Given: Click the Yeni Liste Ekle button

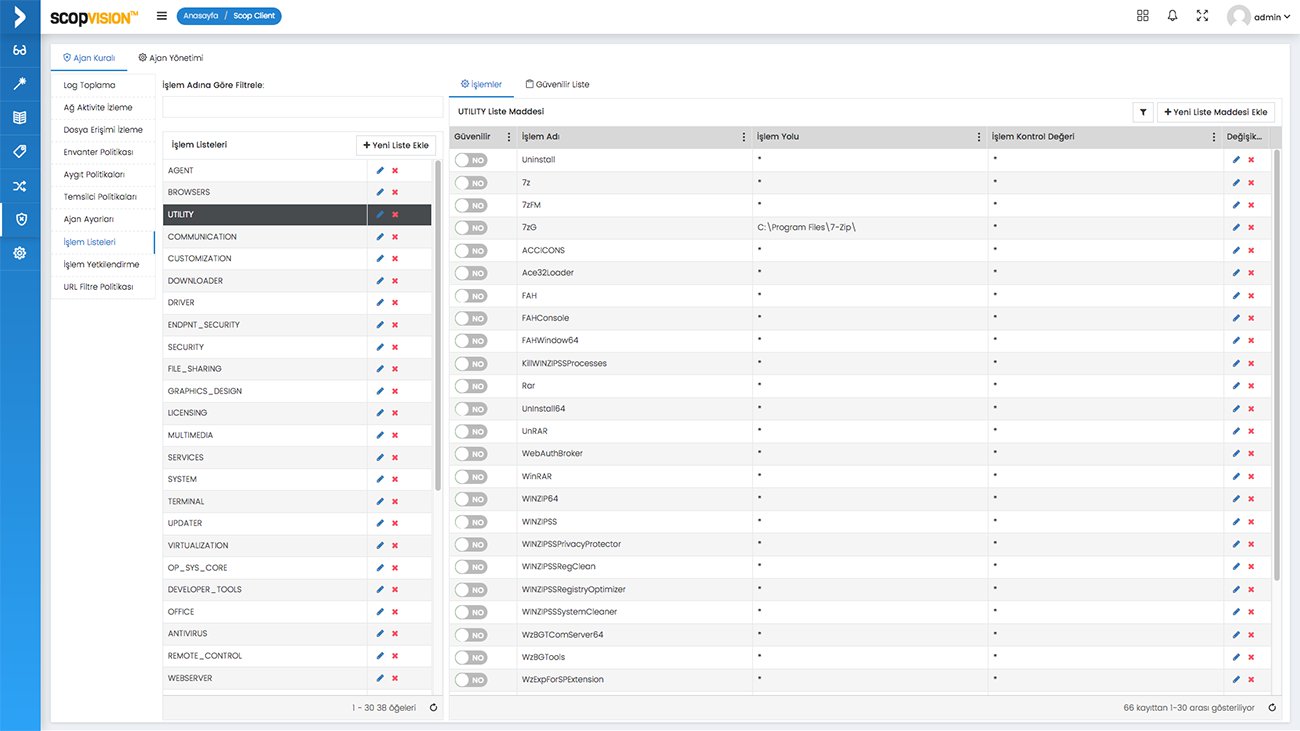Looking at the screenshot, I should [x=396, y=146].
